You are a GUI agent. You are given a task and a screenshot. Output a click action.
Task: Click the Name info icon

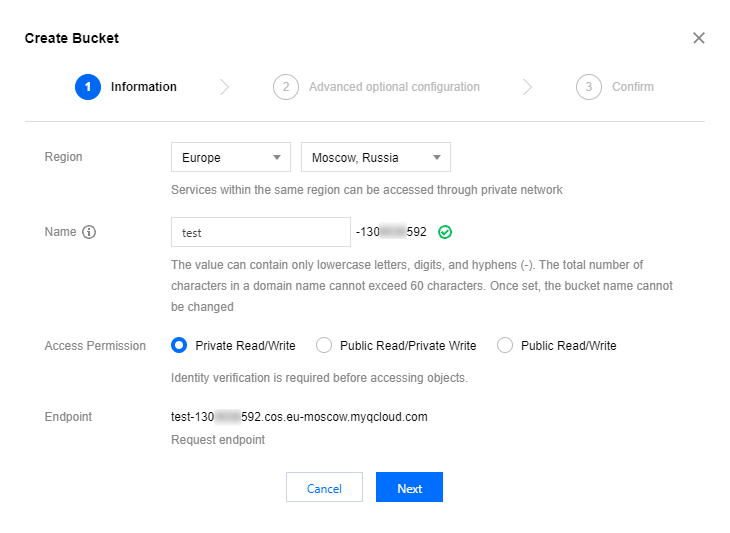point(89,232)
